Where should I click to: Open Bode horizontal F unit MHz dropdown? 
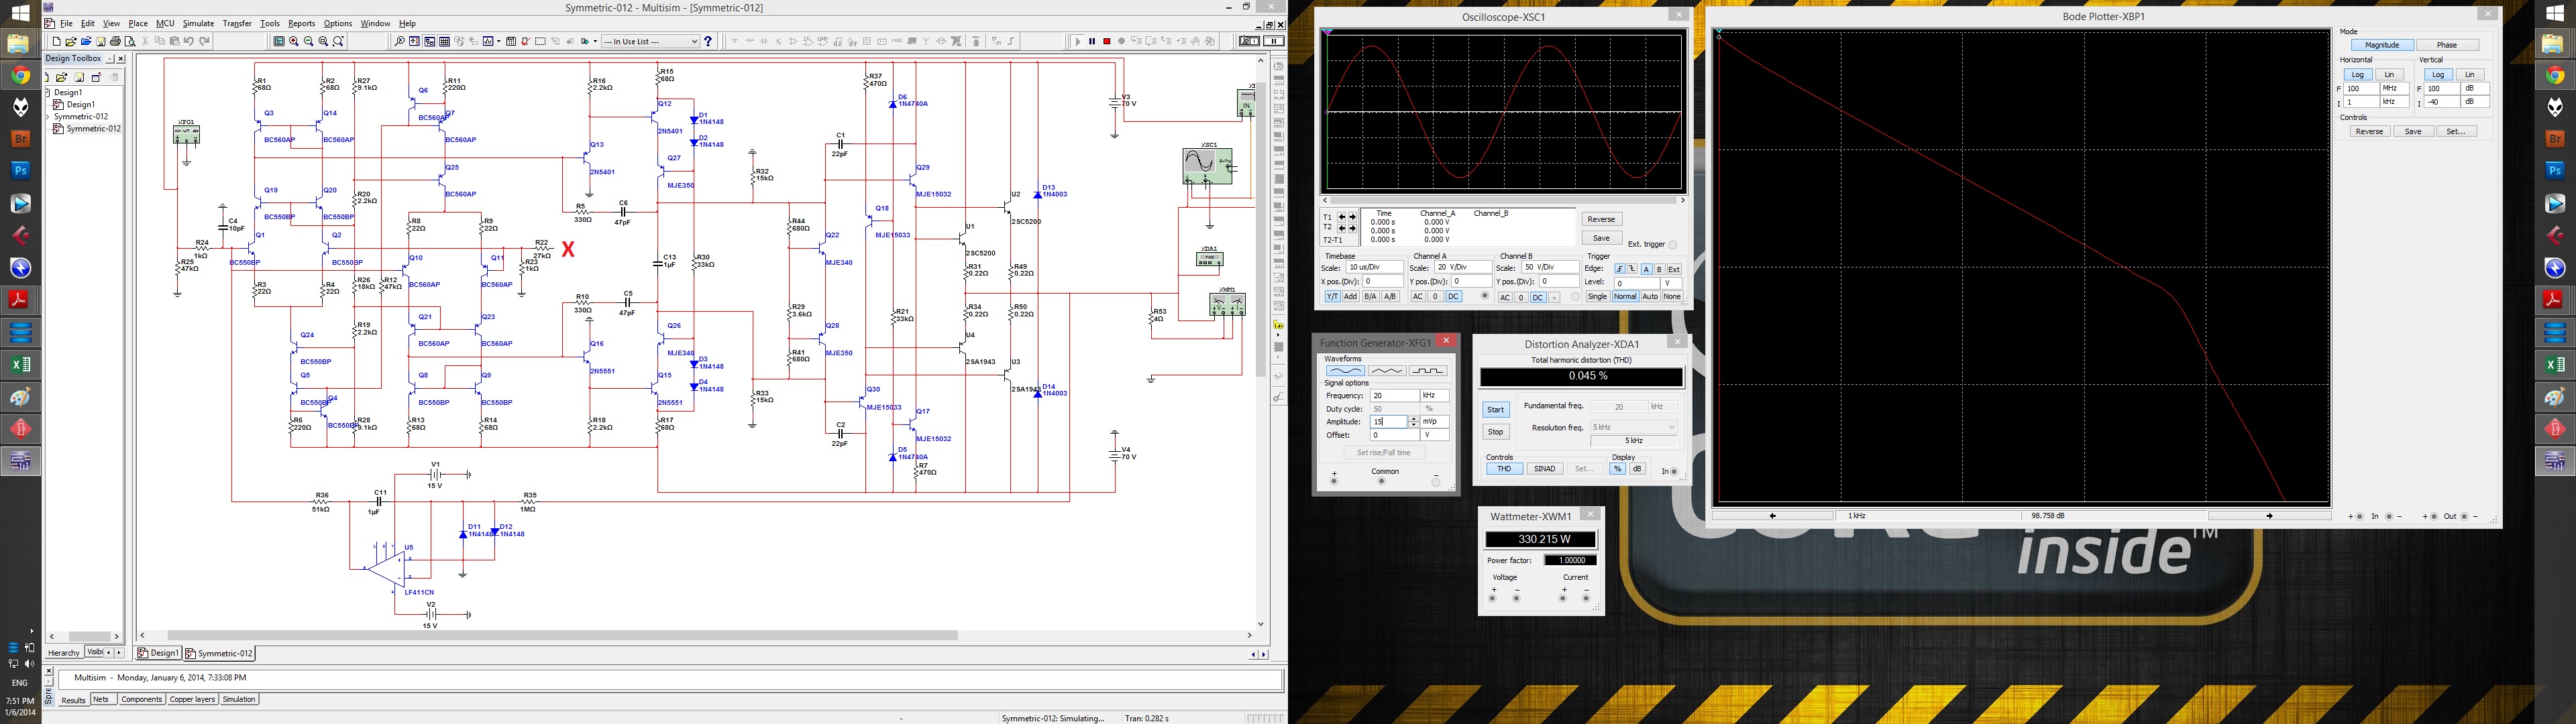click(2394, 89)
